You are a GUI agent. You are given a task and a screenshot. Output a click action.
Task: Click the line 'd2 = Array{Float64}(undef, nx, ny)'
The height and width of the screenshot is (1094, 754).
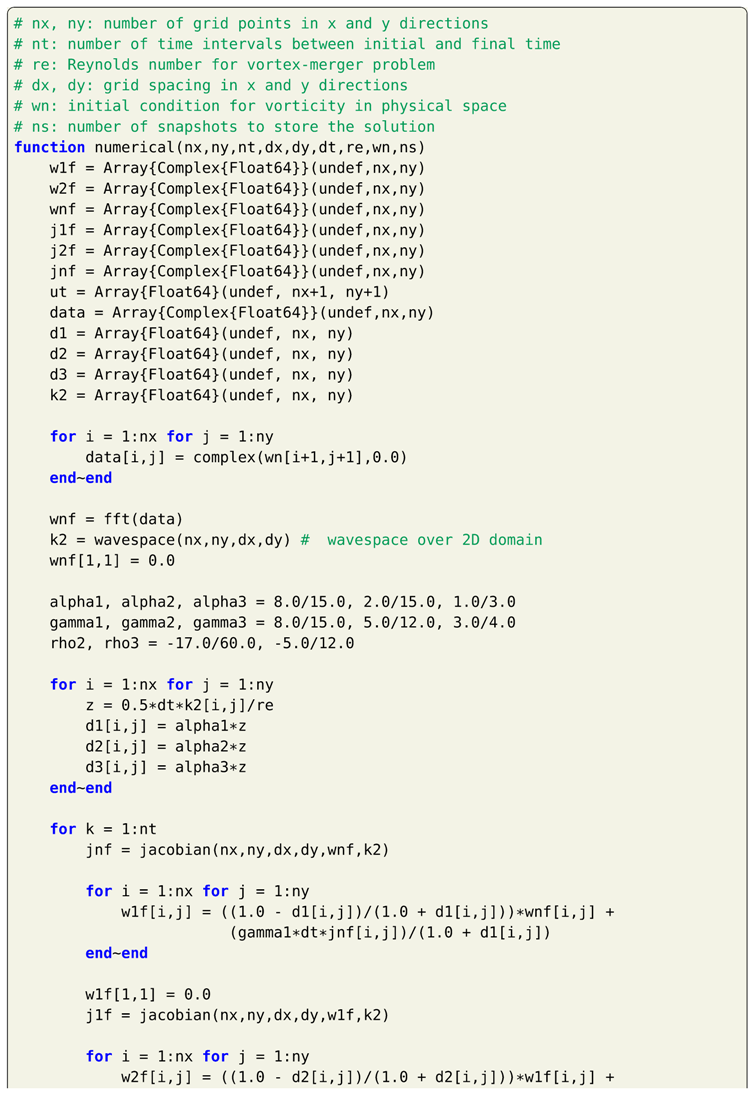tap(202, 354)
